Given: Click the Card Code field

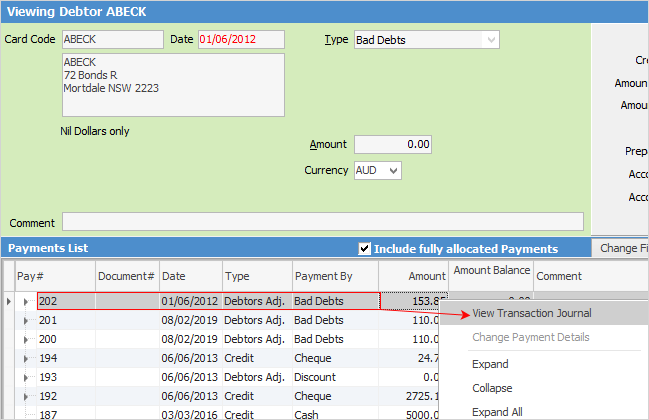Looking at the screenshot, I should 111,40.
